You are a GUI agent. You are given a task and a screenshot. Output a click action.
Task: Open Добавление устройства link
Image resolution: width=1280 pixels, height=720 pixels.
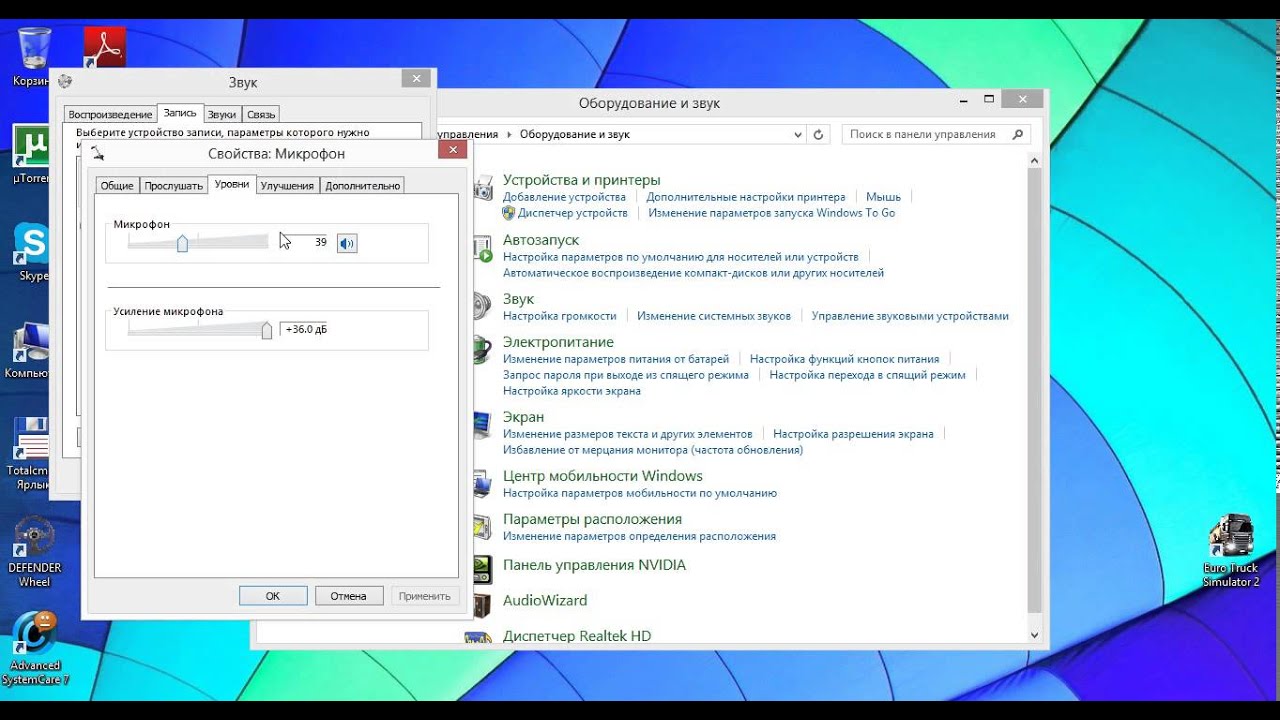click(564, 197)
